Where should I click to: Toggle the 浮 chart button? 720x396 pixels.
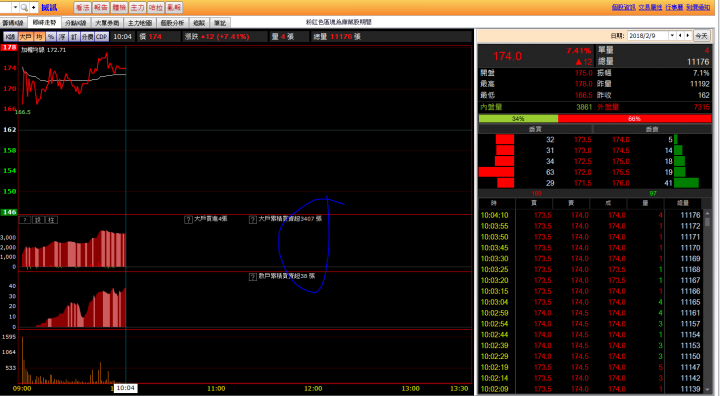[x=62, y=37]
